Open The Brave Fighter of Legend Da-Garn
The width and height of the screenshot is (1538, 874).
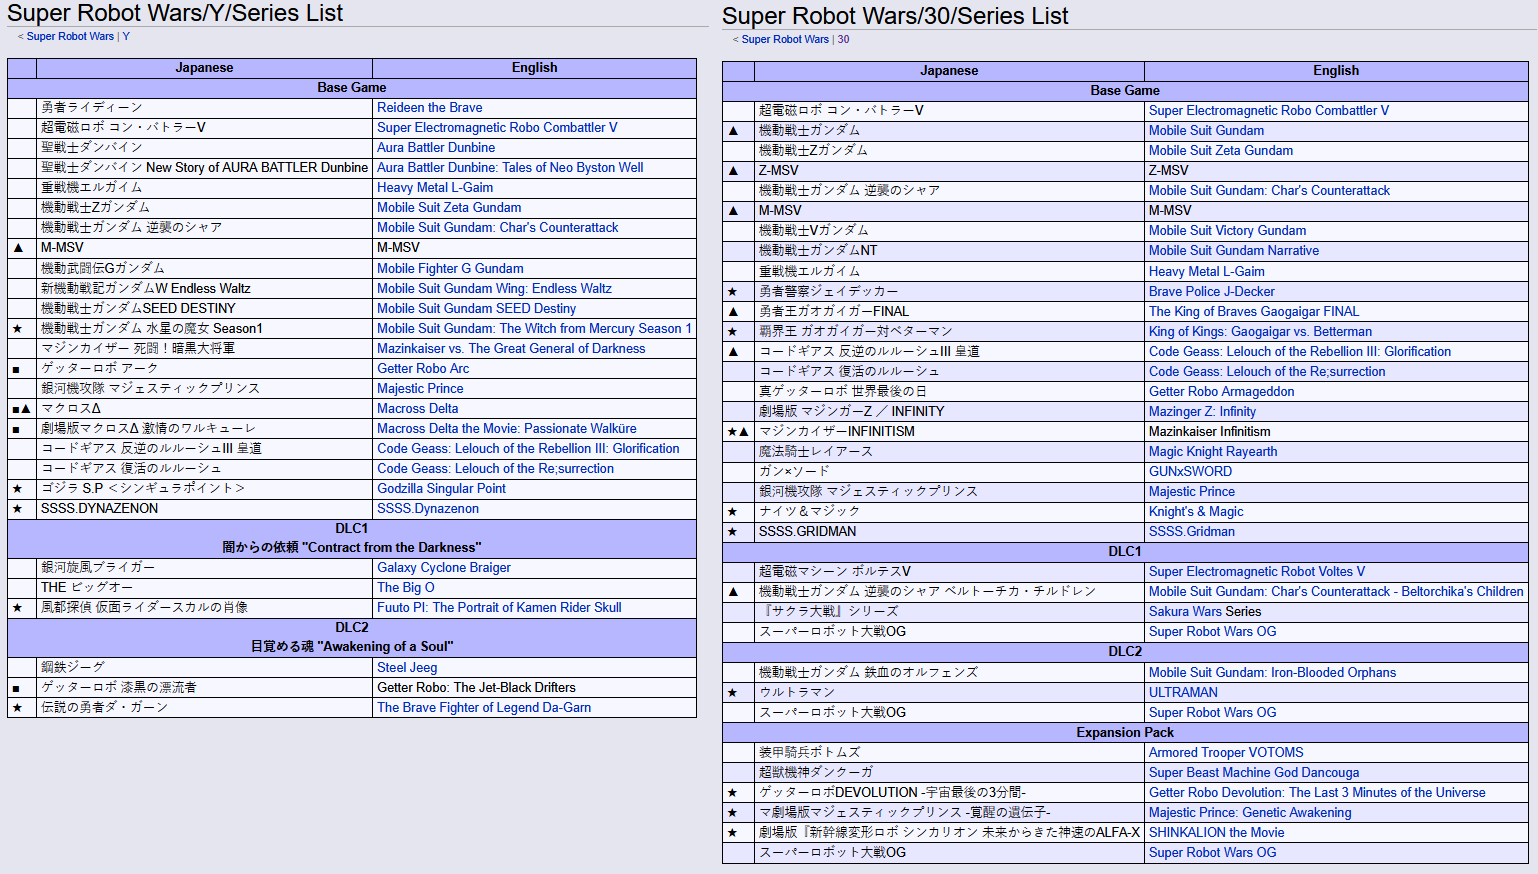[x=484, y=708]
